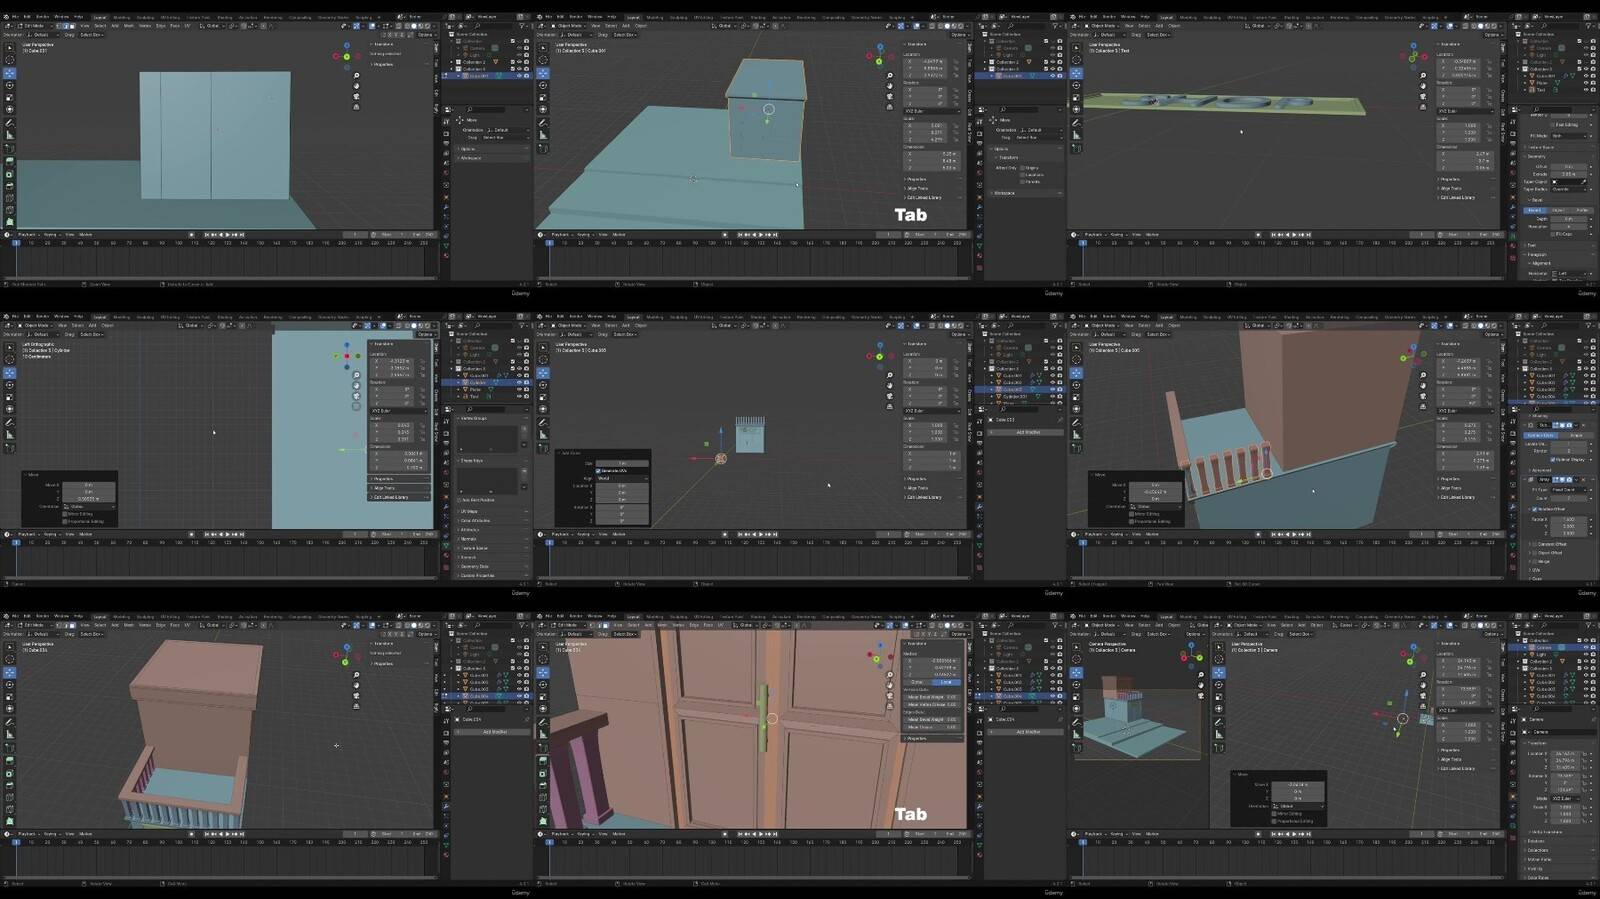Toggle Generate UVs checkbox in the Add Cube panel
Viewport: 1600px width, 899px height.
point(599,471)
